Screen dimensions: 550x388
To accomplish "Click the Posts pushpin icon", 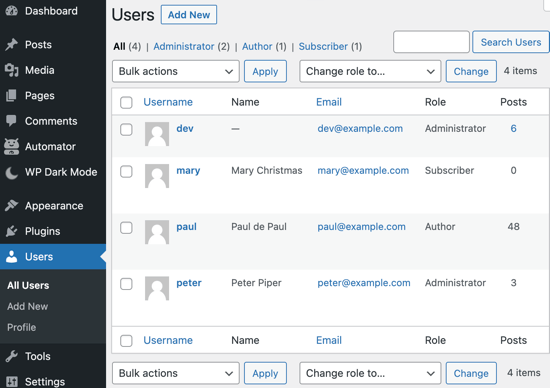I will (x=12, y=45).
